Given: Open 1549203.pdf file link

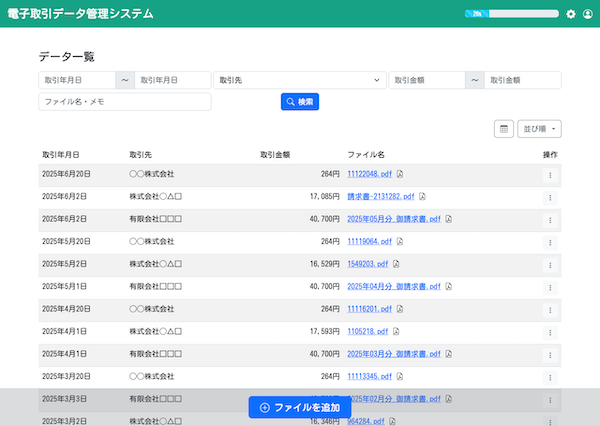Looking at the screenshot, I should [x=367, y=264].
